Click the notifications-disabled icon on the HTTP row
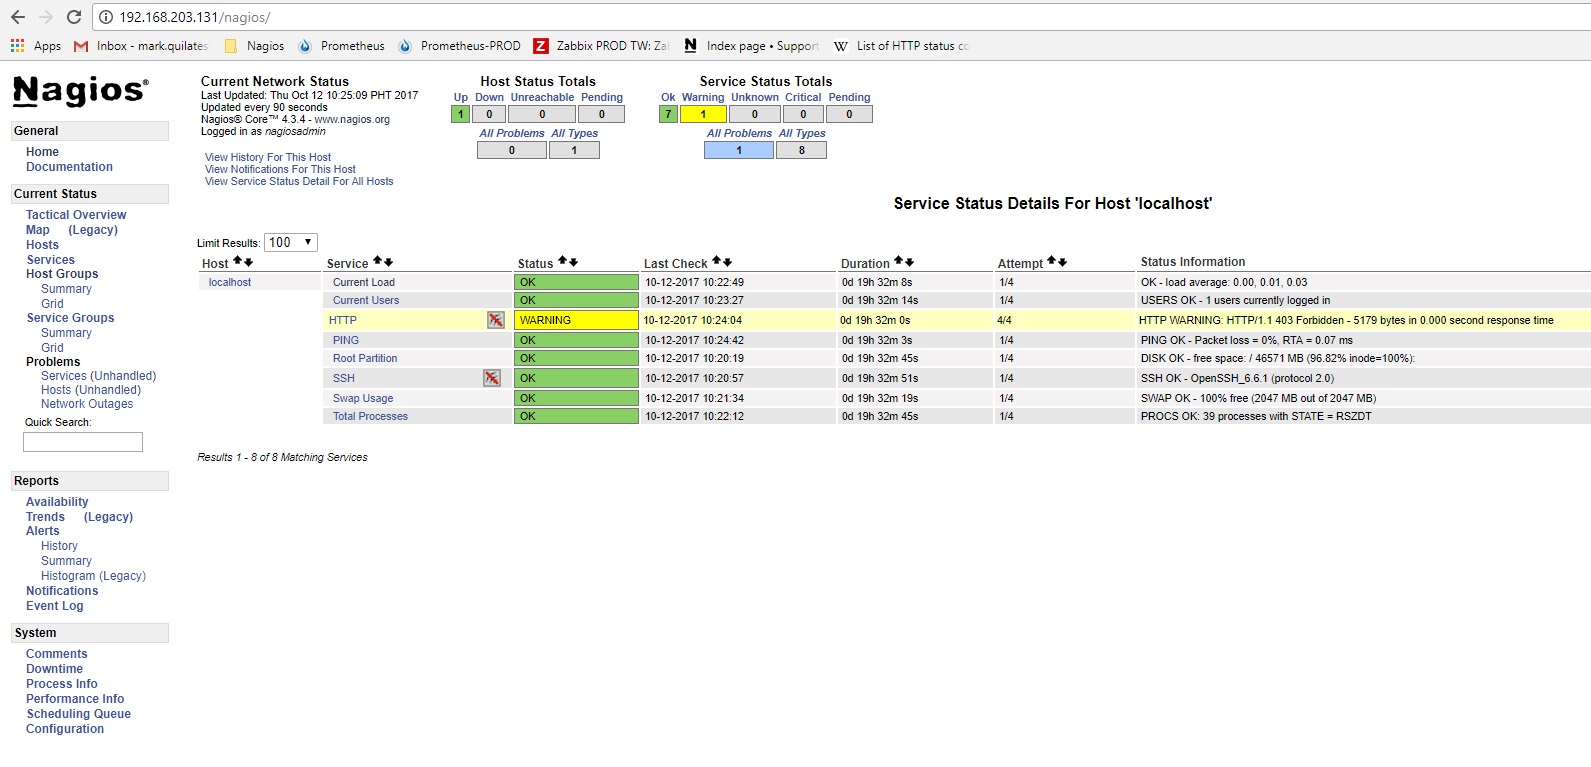The image size is (1591, 767). click(x=495, y=320)
